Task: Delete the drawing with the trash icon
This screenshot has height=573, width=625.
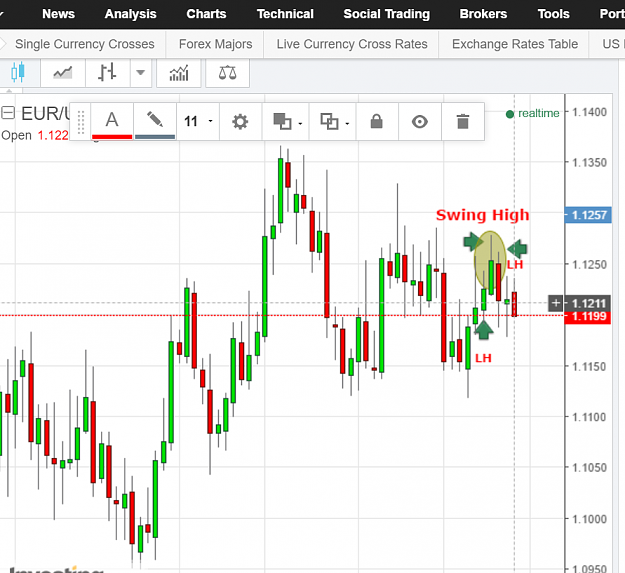Action: 463,121
